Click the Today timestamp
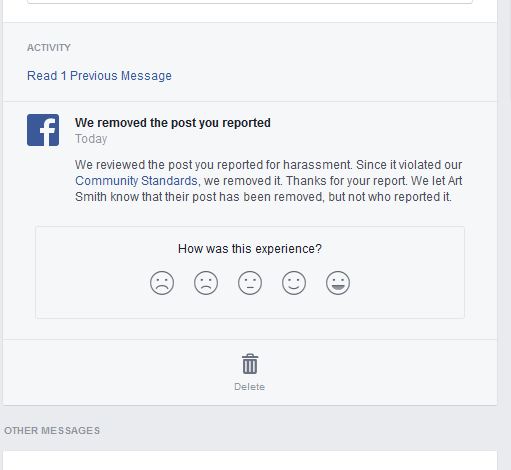The width and height of the screenshot is (511, 470). (91, 139)
